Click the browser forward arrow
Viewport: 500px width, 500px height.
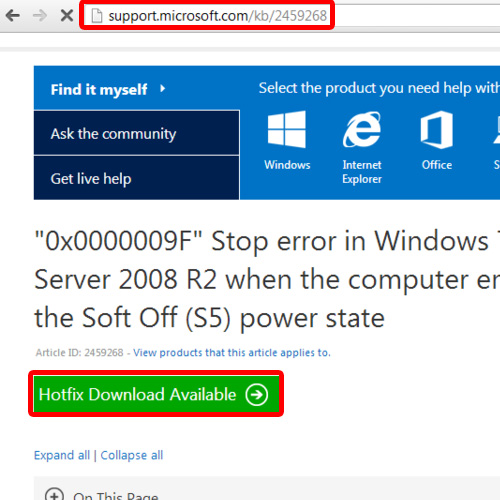coord(40,15)
